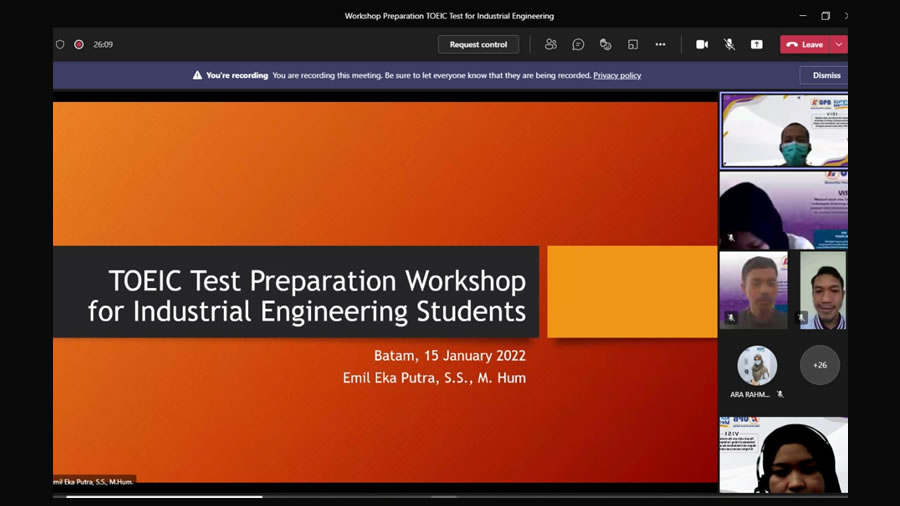Click the red recording indicator icon
This screenshot has height=506, width=900.
tap(79, 44)
